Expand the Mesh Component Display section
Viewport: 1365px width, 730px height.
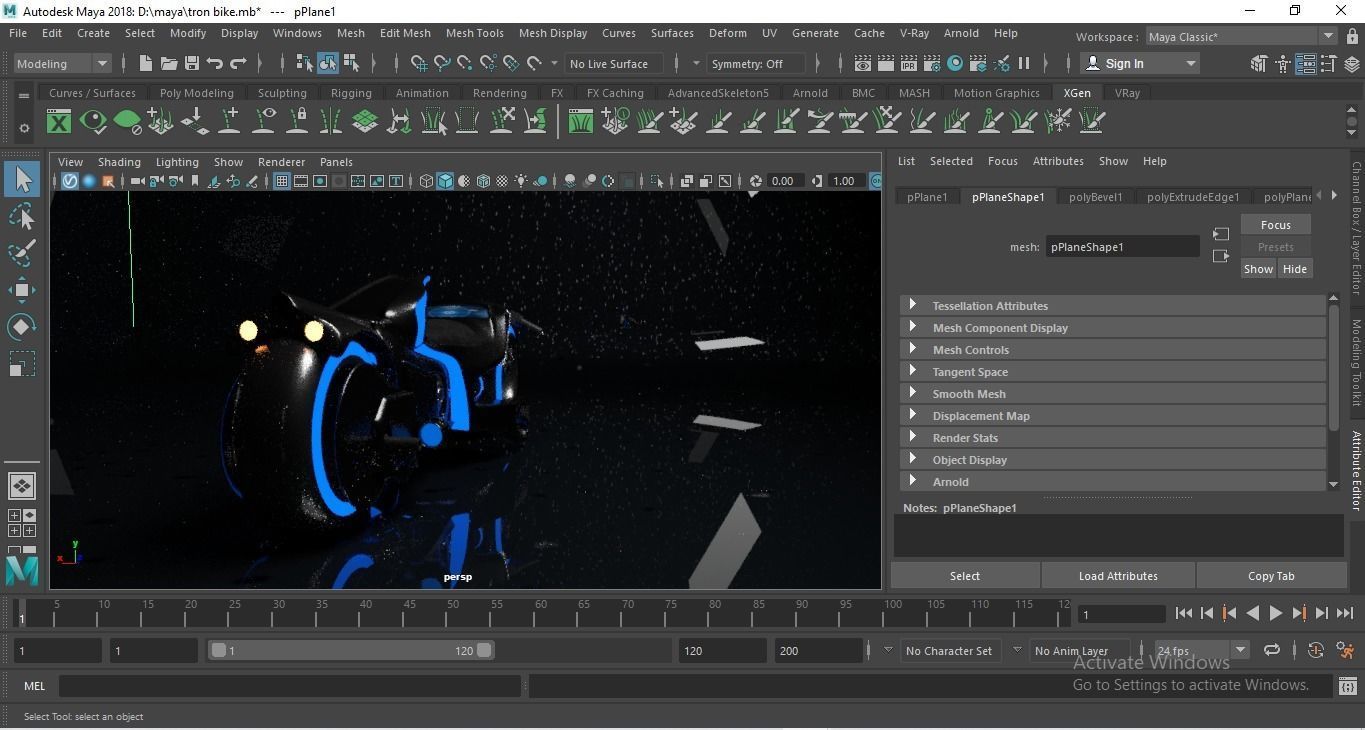click(1113, 328)
